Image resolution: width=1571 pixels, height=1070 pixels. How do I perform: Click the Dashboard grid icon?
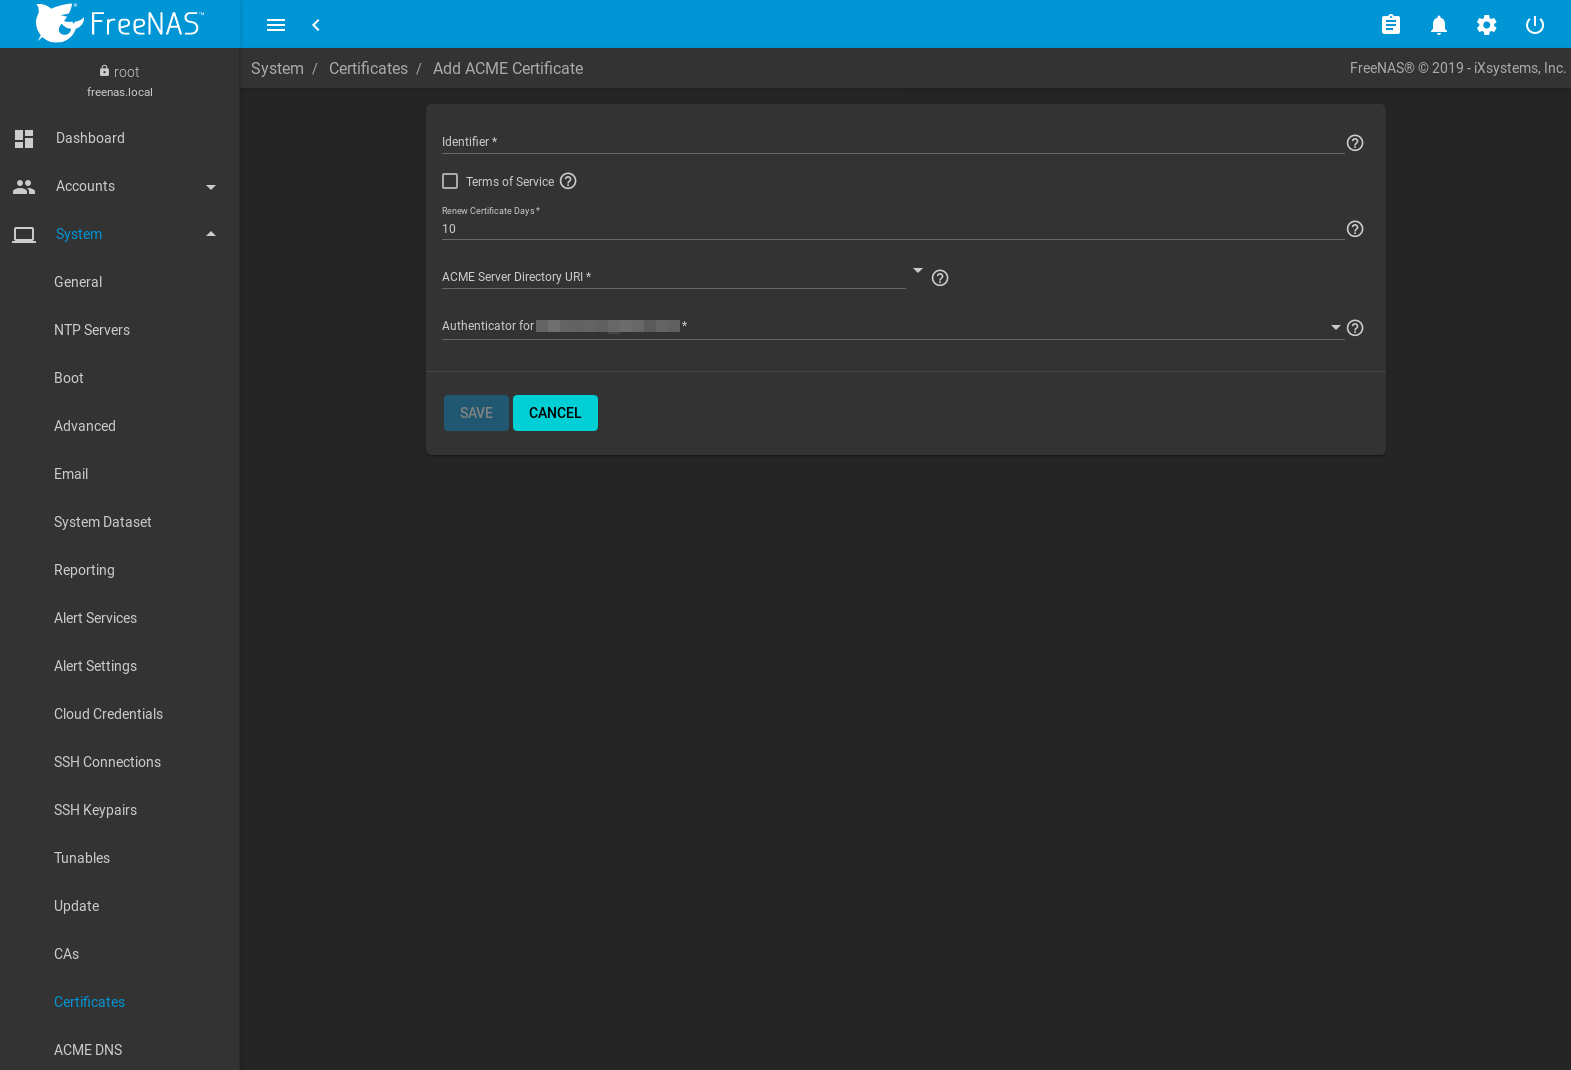(x=24, y=138)
